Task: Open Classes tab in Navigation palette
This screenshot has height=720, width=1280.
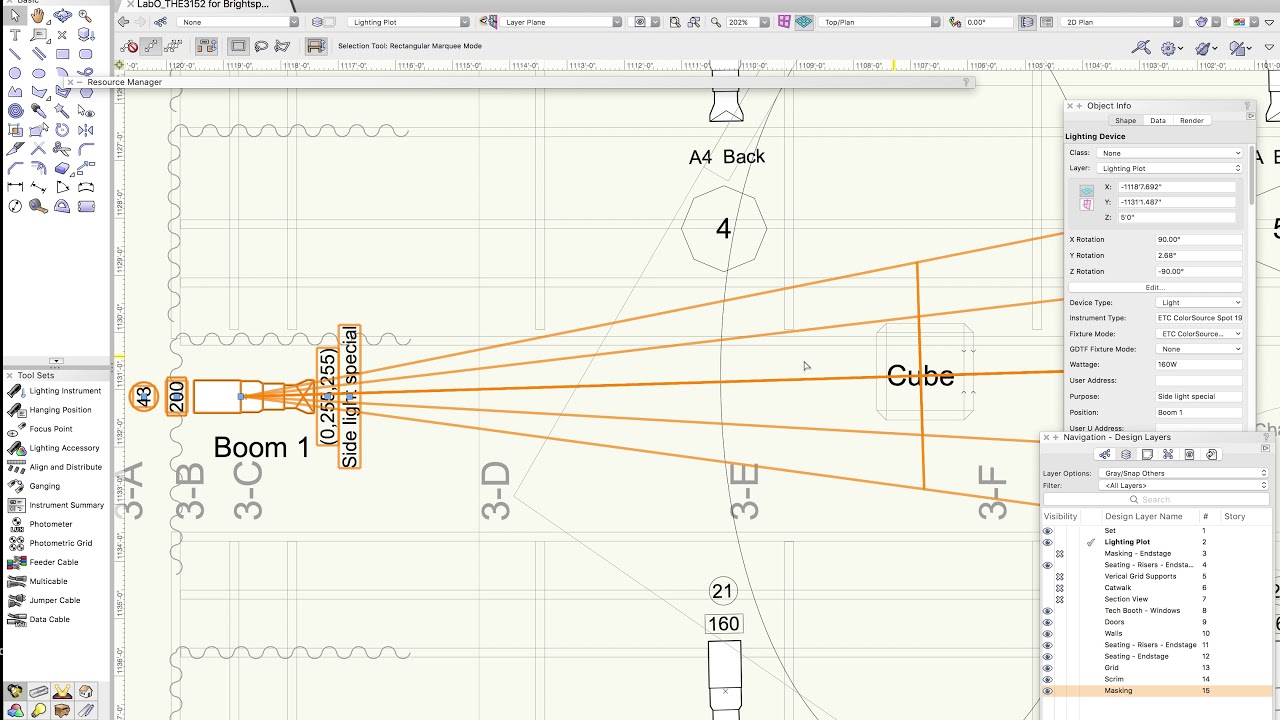Action: click(x=1105, y=454)
